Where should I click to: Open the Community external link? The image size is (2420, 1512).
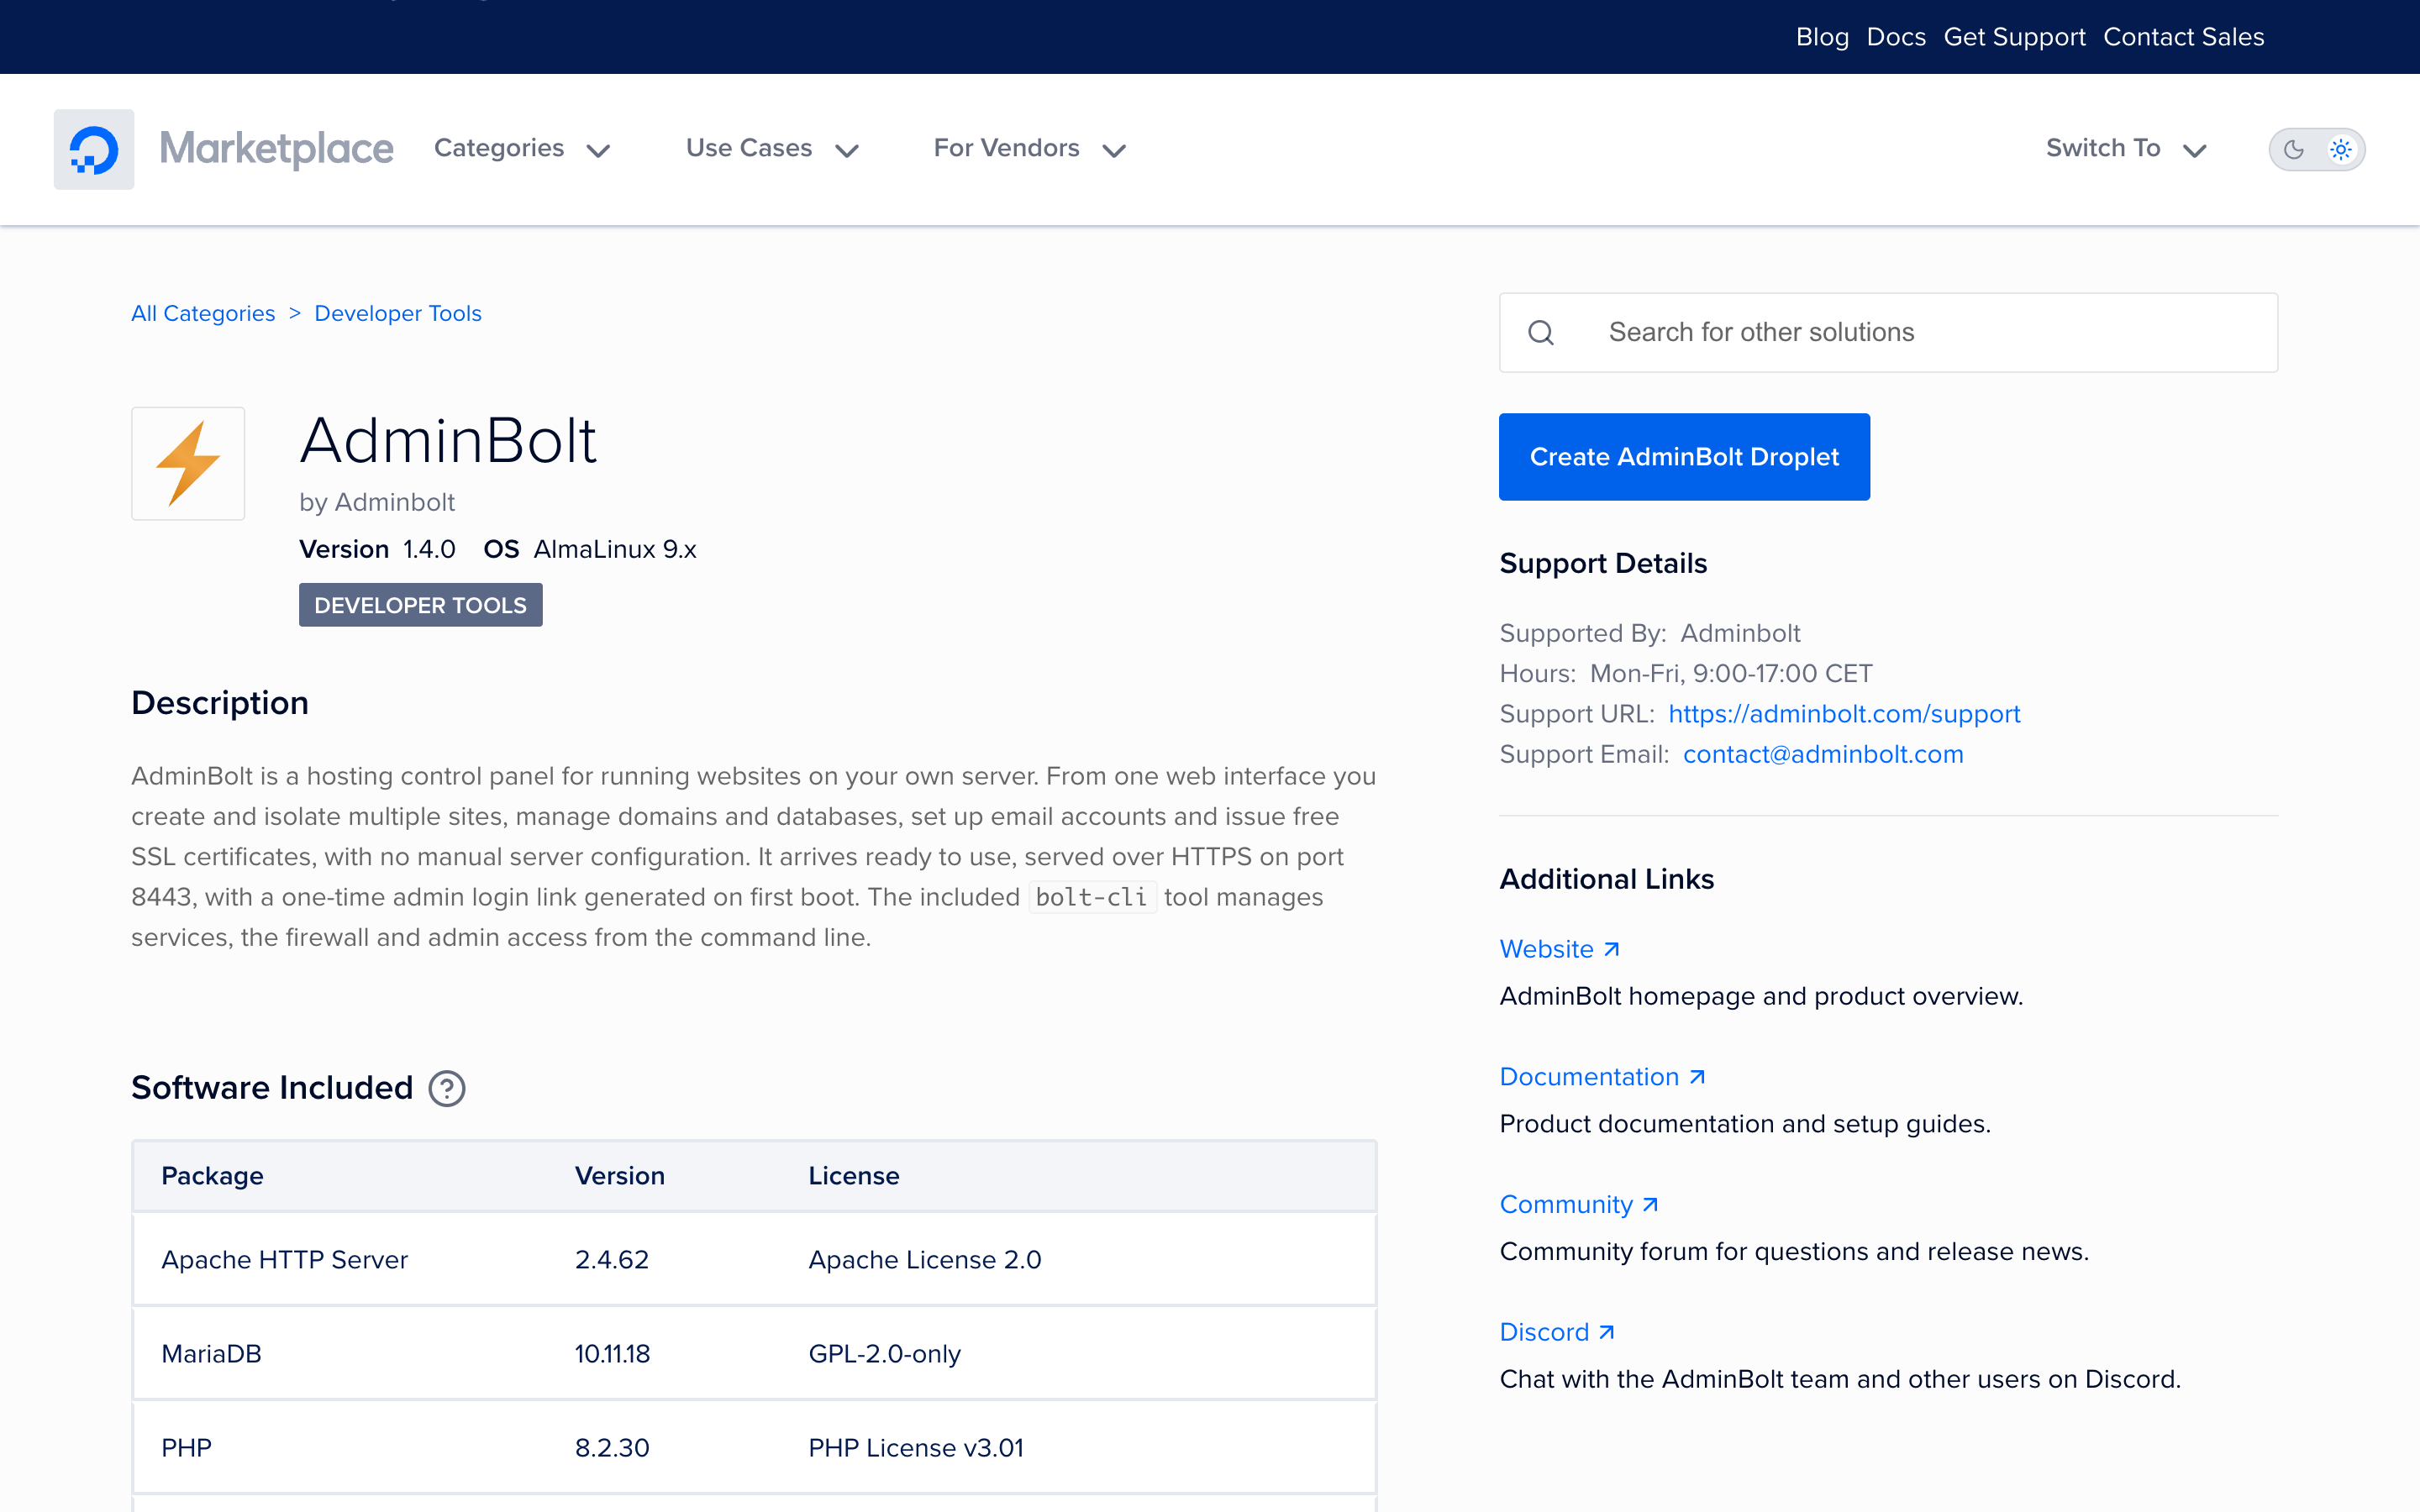pyautogui.click(x=1579, y=1205)
